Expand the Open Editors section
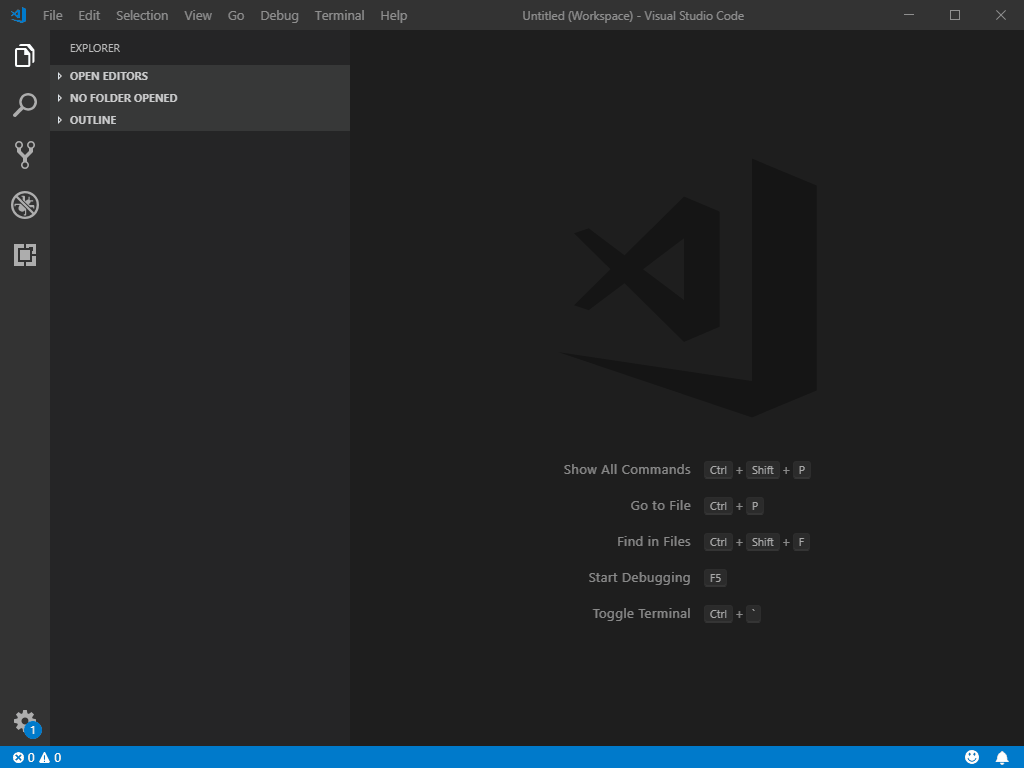1024x768 pixels. (108, 76)
